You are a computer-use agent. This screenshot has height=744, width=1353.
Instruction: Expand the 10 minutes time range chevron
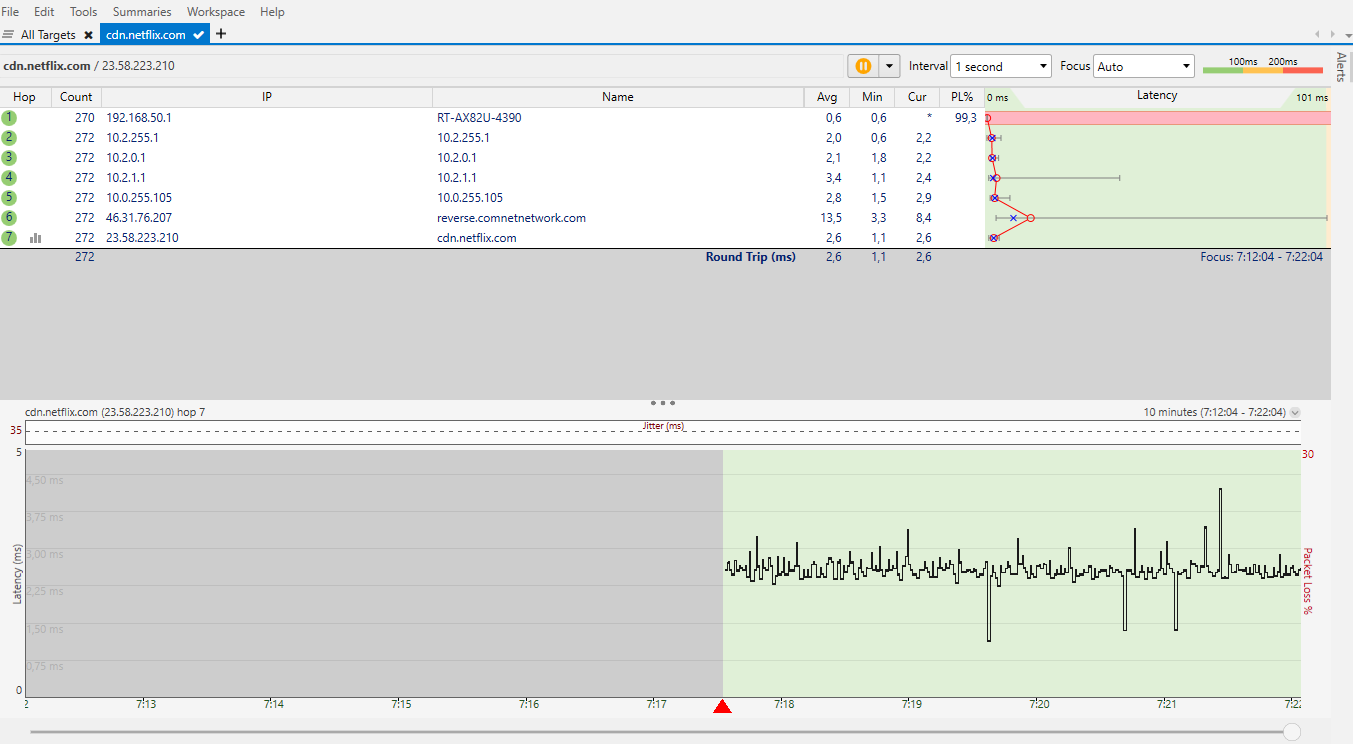[1295, 412]
